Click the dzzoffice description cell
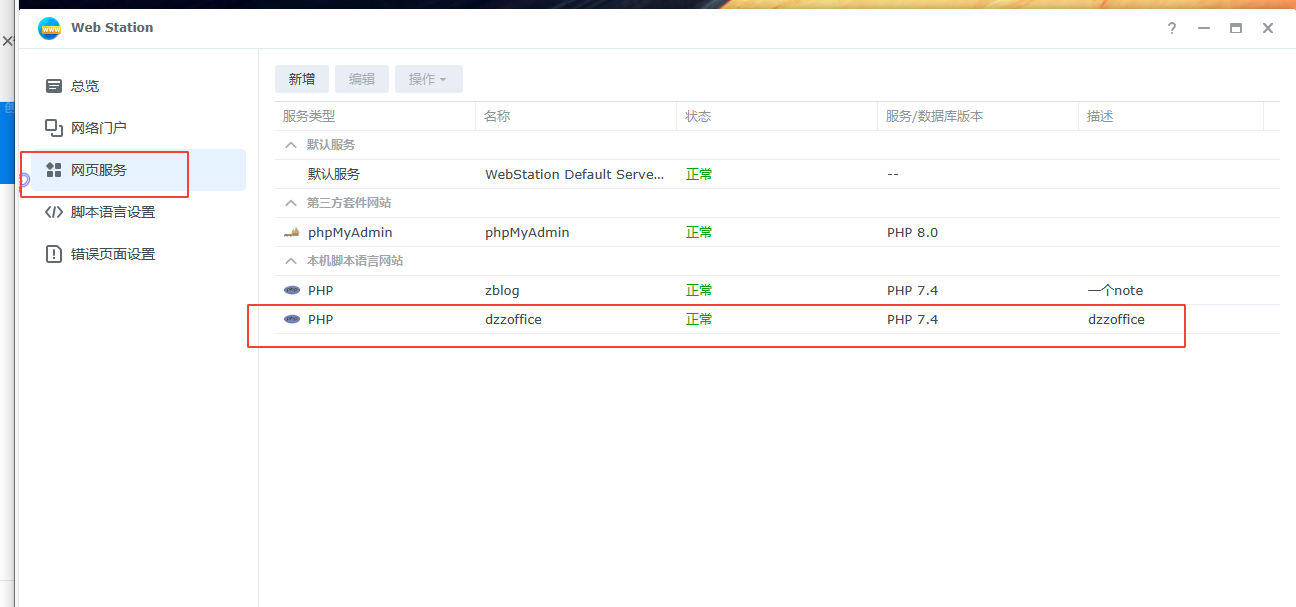This screenshot has height=607, width=1296. pos(1116,319)
